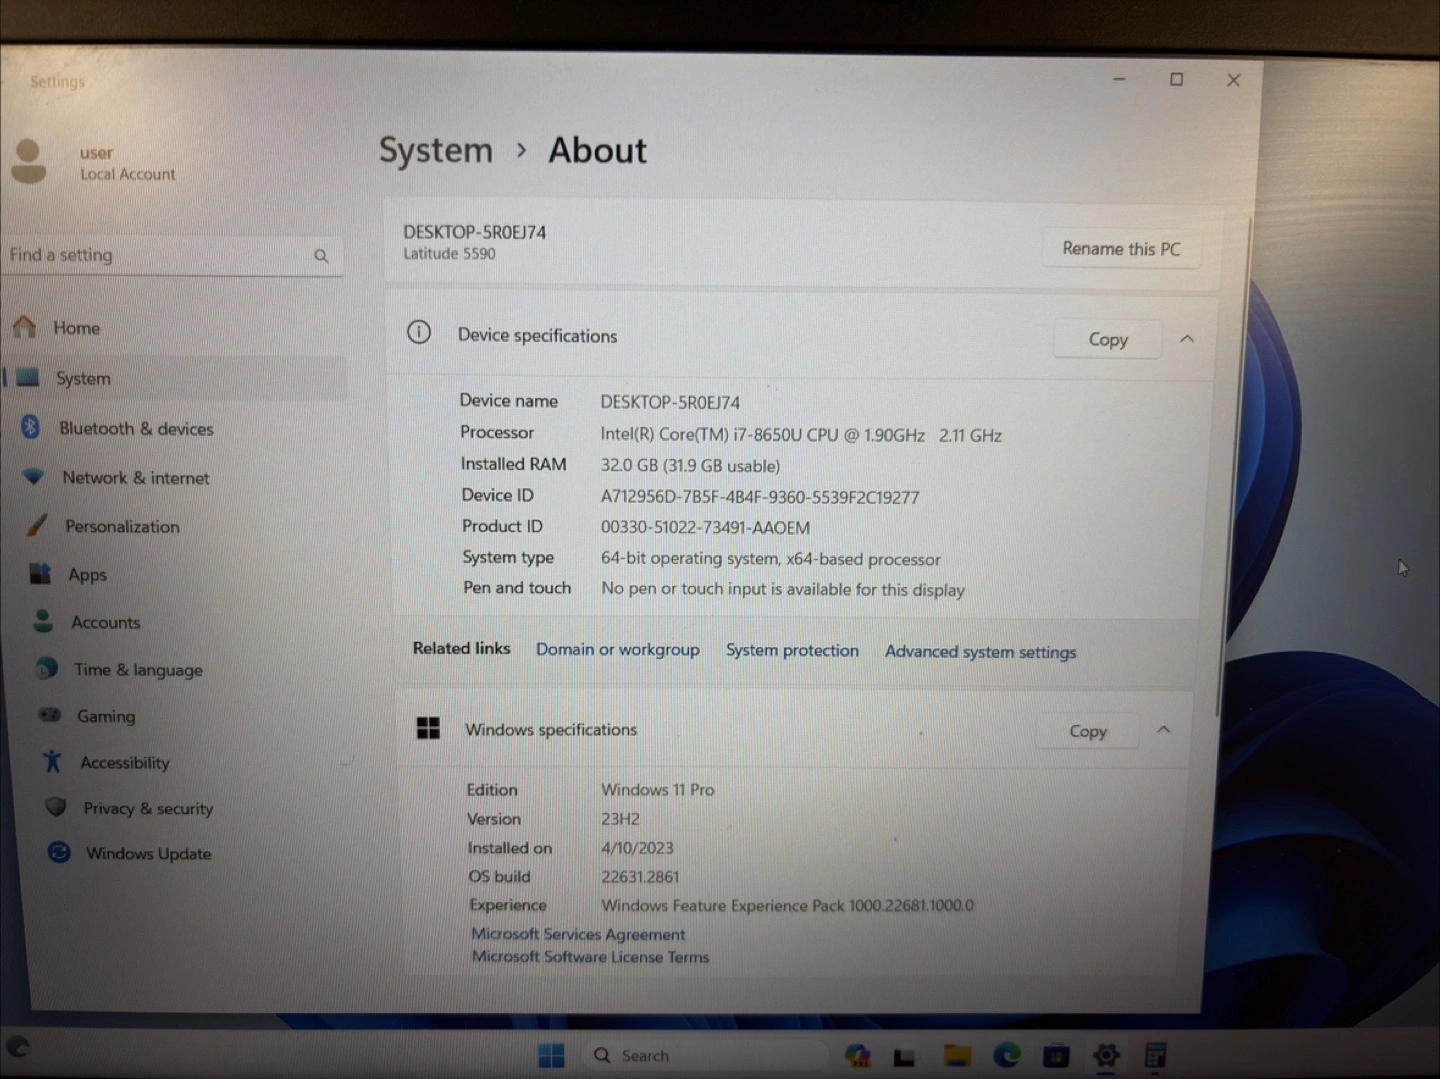Open the Windows Start menu
This screenshot has width=1440, height=1079.
(551, 1056)
